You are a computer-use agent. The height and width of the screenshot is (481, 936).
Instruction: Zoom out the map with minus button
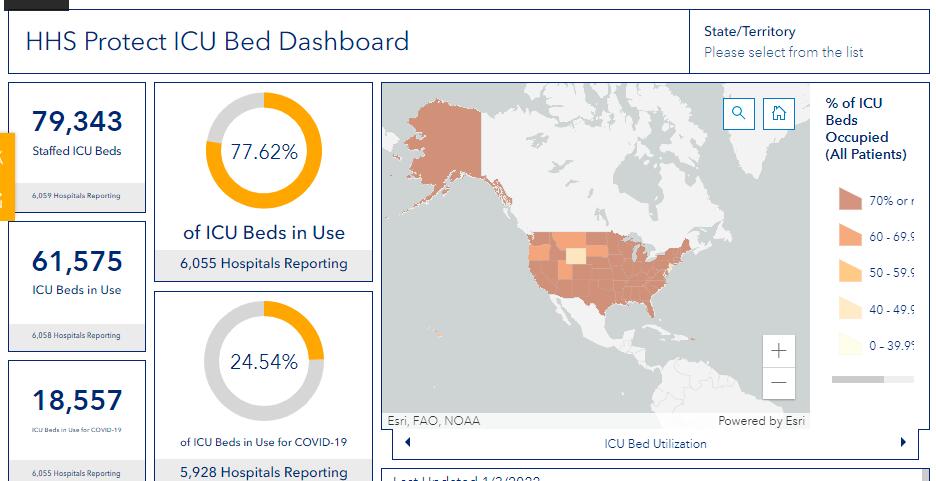(x=778, y=383)
